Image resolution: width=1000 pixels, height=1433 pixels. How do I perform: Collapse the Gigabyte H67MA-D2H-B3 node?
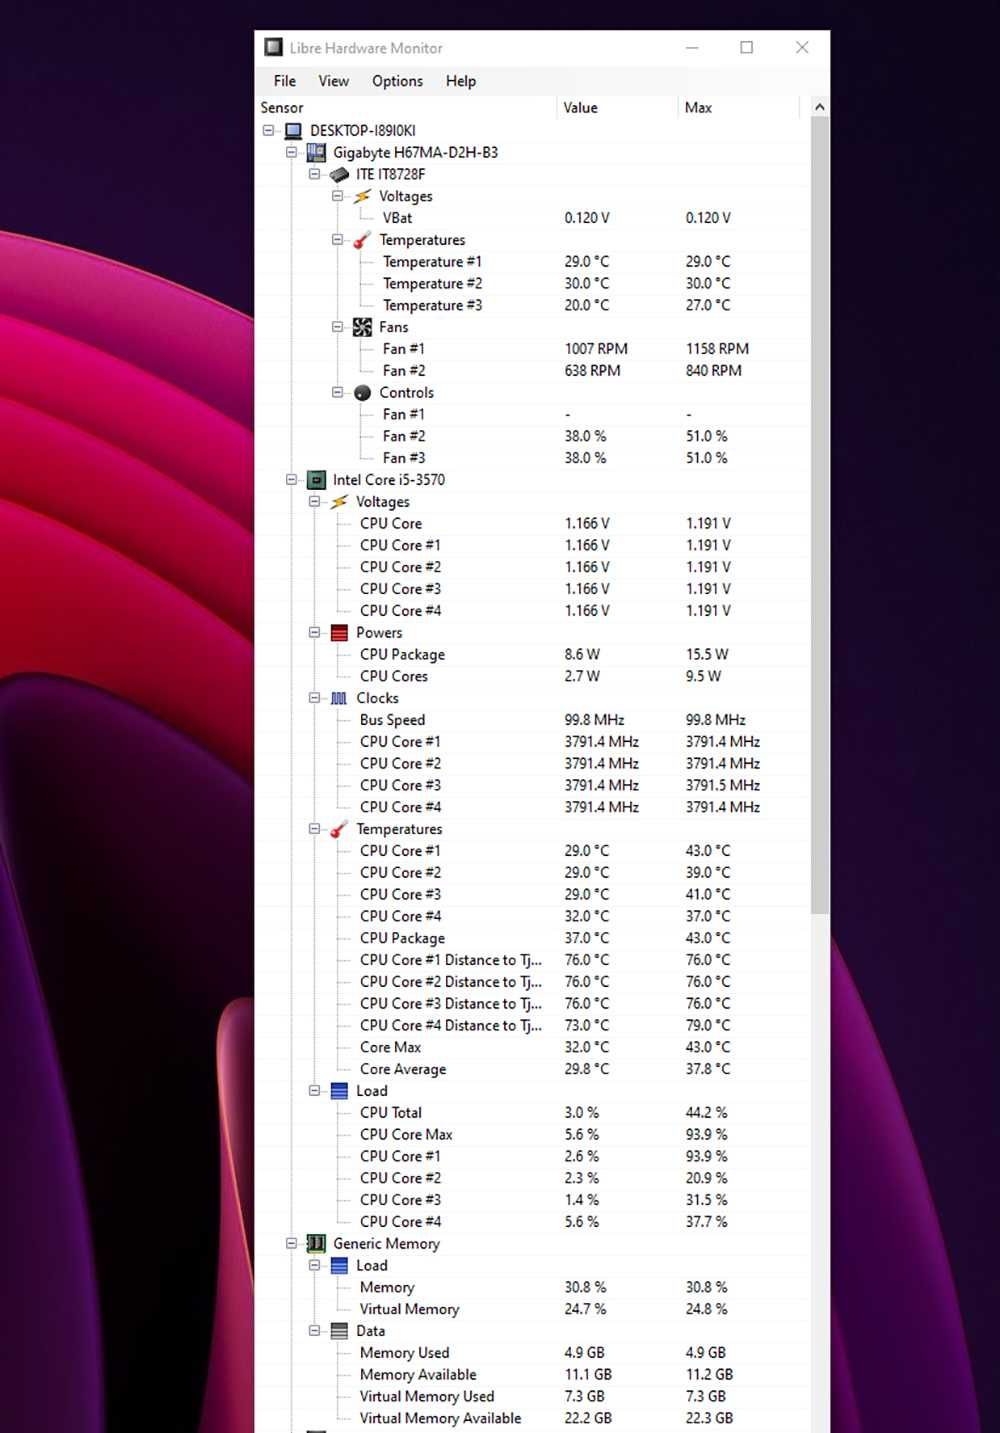[x=291, y=152]
